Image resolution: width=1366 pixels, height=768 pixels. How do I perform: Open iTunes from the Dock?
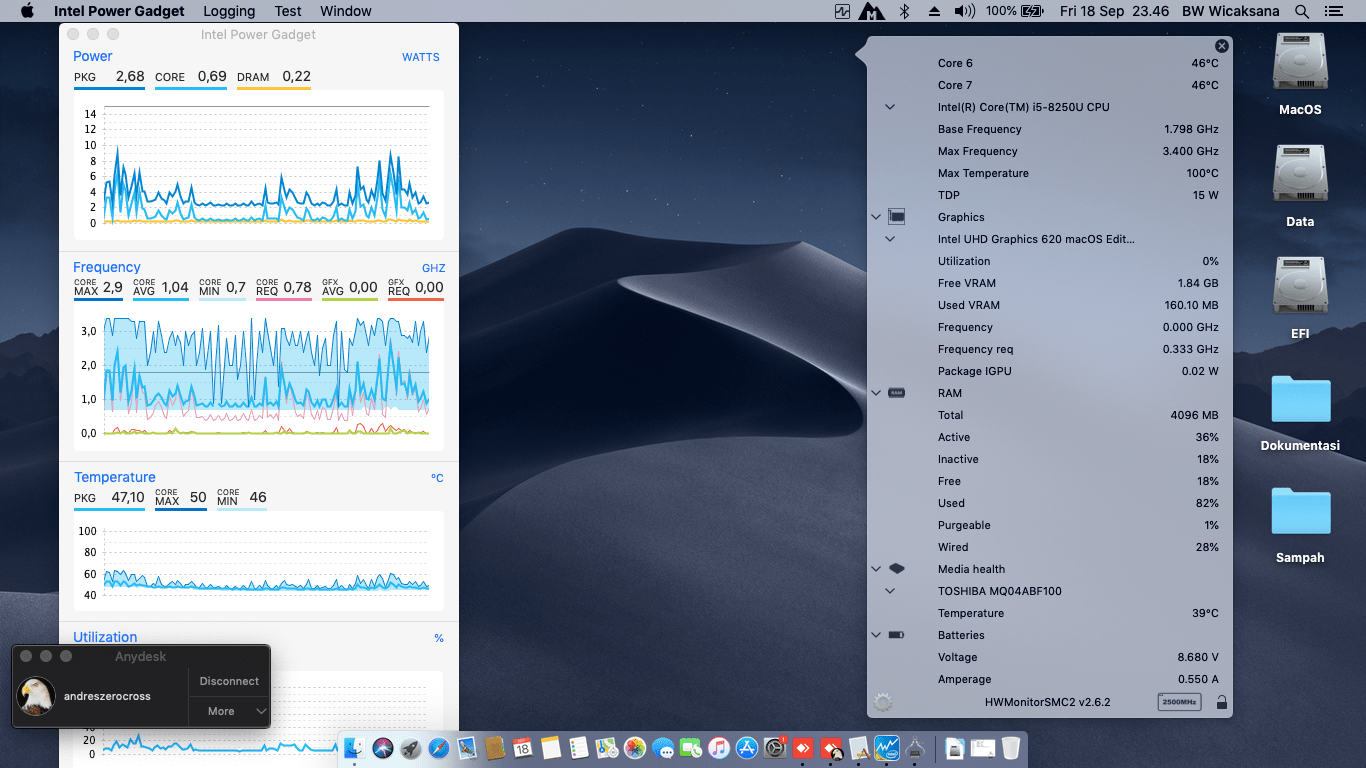719,747
